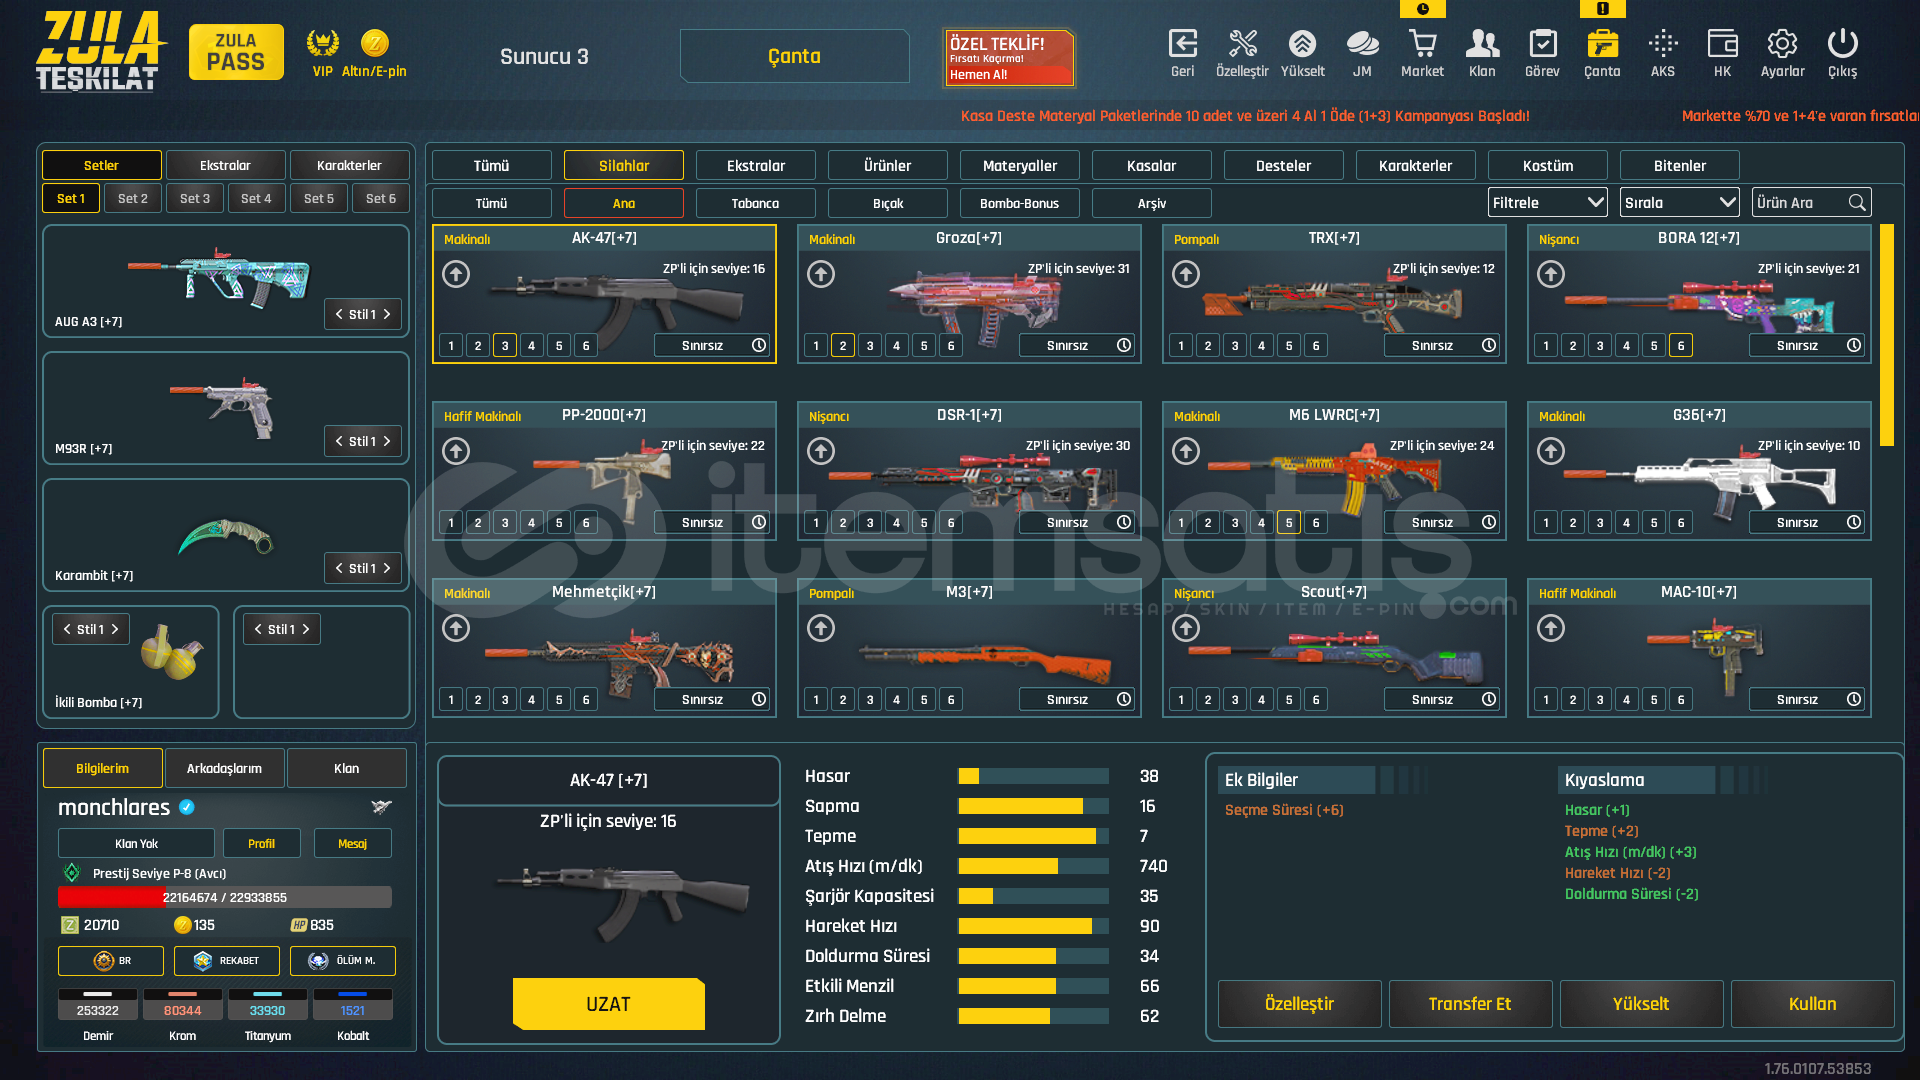This screenshot has height=1080, width=1920.
Task: Click the search magnifier in Ürün Ara
Action: pyautogui.click(x=1857, y=203)
